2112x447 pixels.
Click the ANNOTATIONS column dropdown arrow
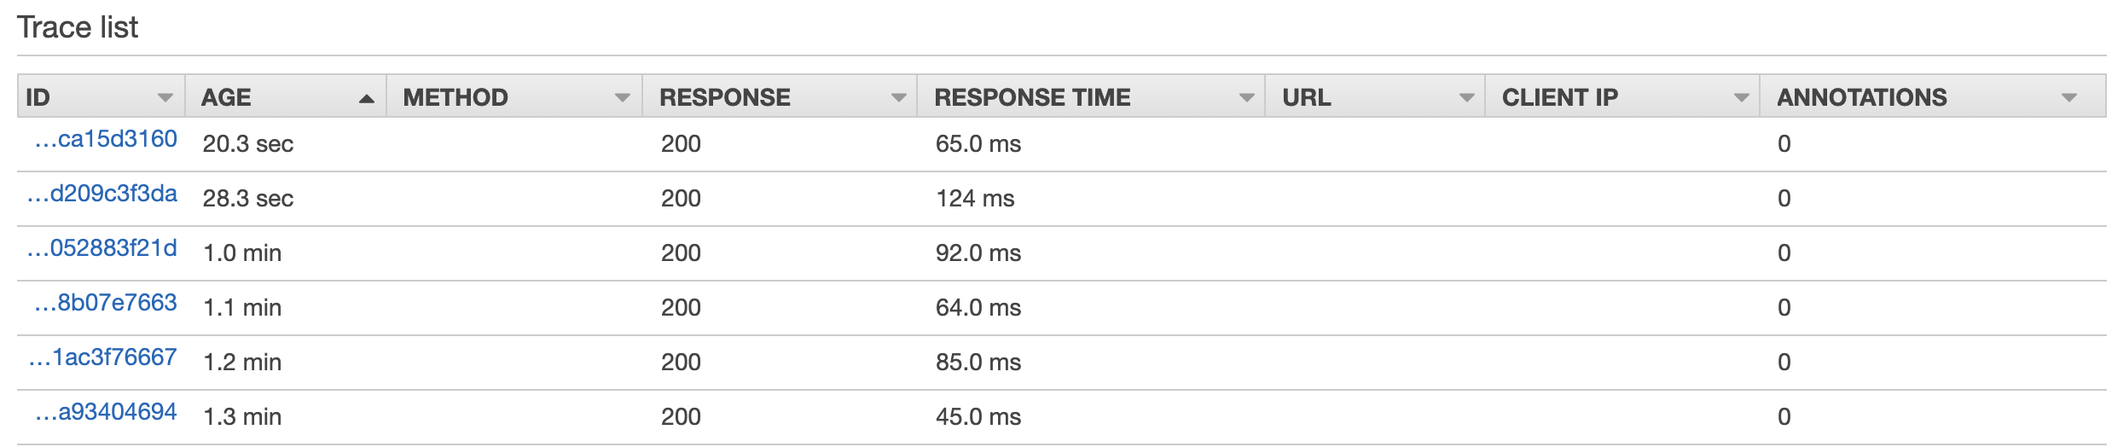click(x=2069, y=98)
